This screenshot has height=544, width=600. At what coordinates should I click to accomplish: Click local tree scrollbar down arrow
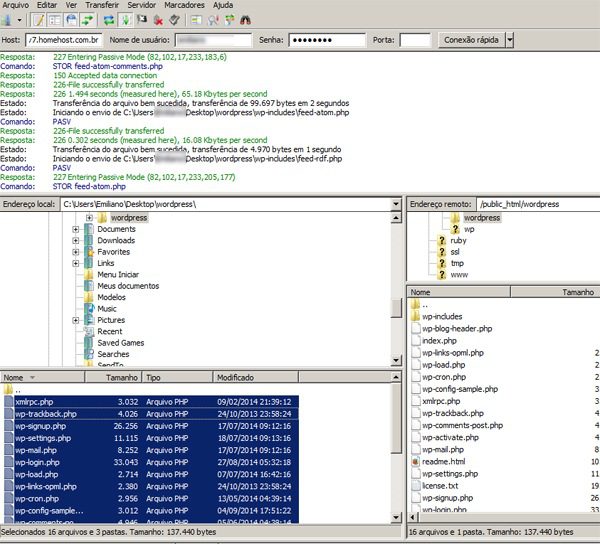click(x=396, y=360)
